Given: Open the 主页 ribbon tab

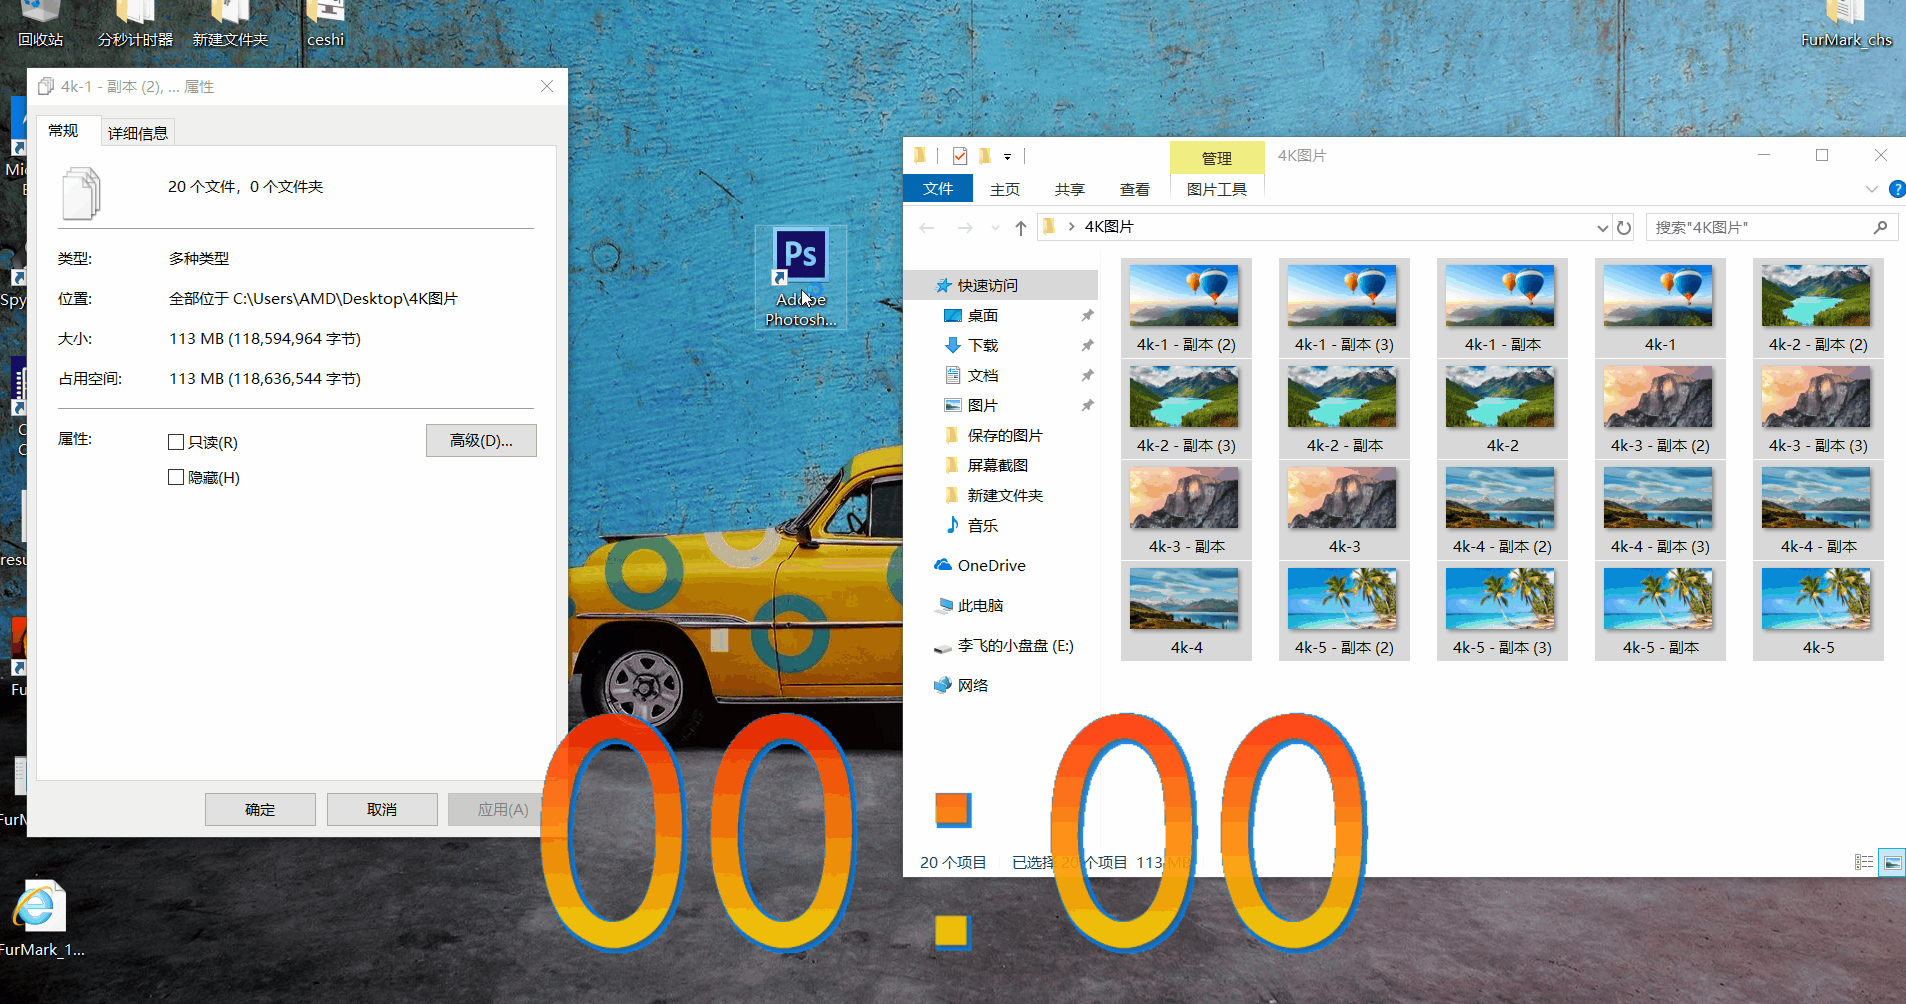Looking at the screenshot, I should pyautogui.click(x=1005, y=189).
